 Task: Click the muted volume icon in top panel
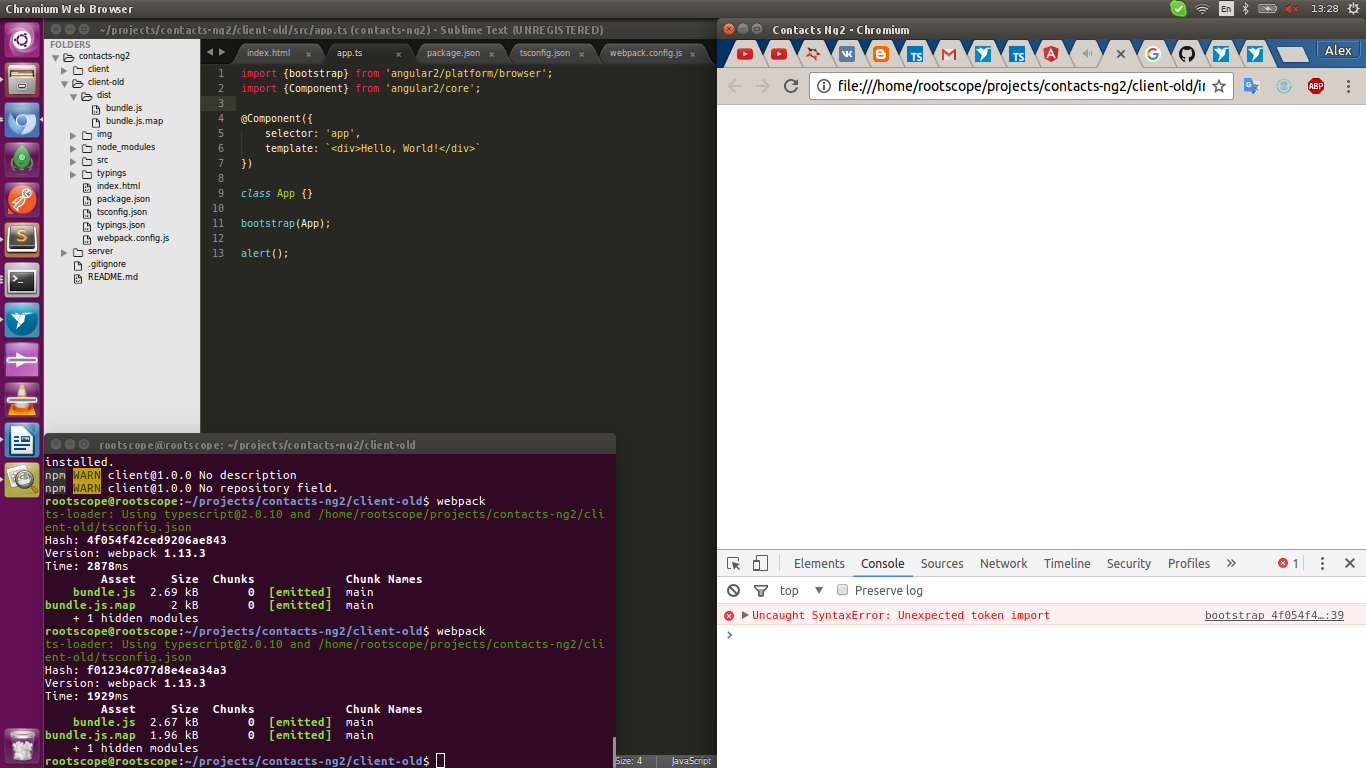point(1291,8)
